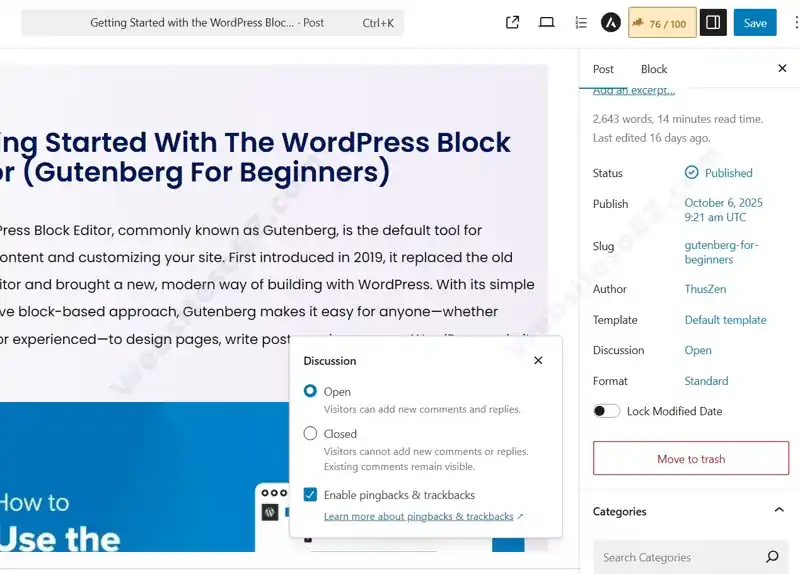Click the Move to trash button

(x=691, y=459)
